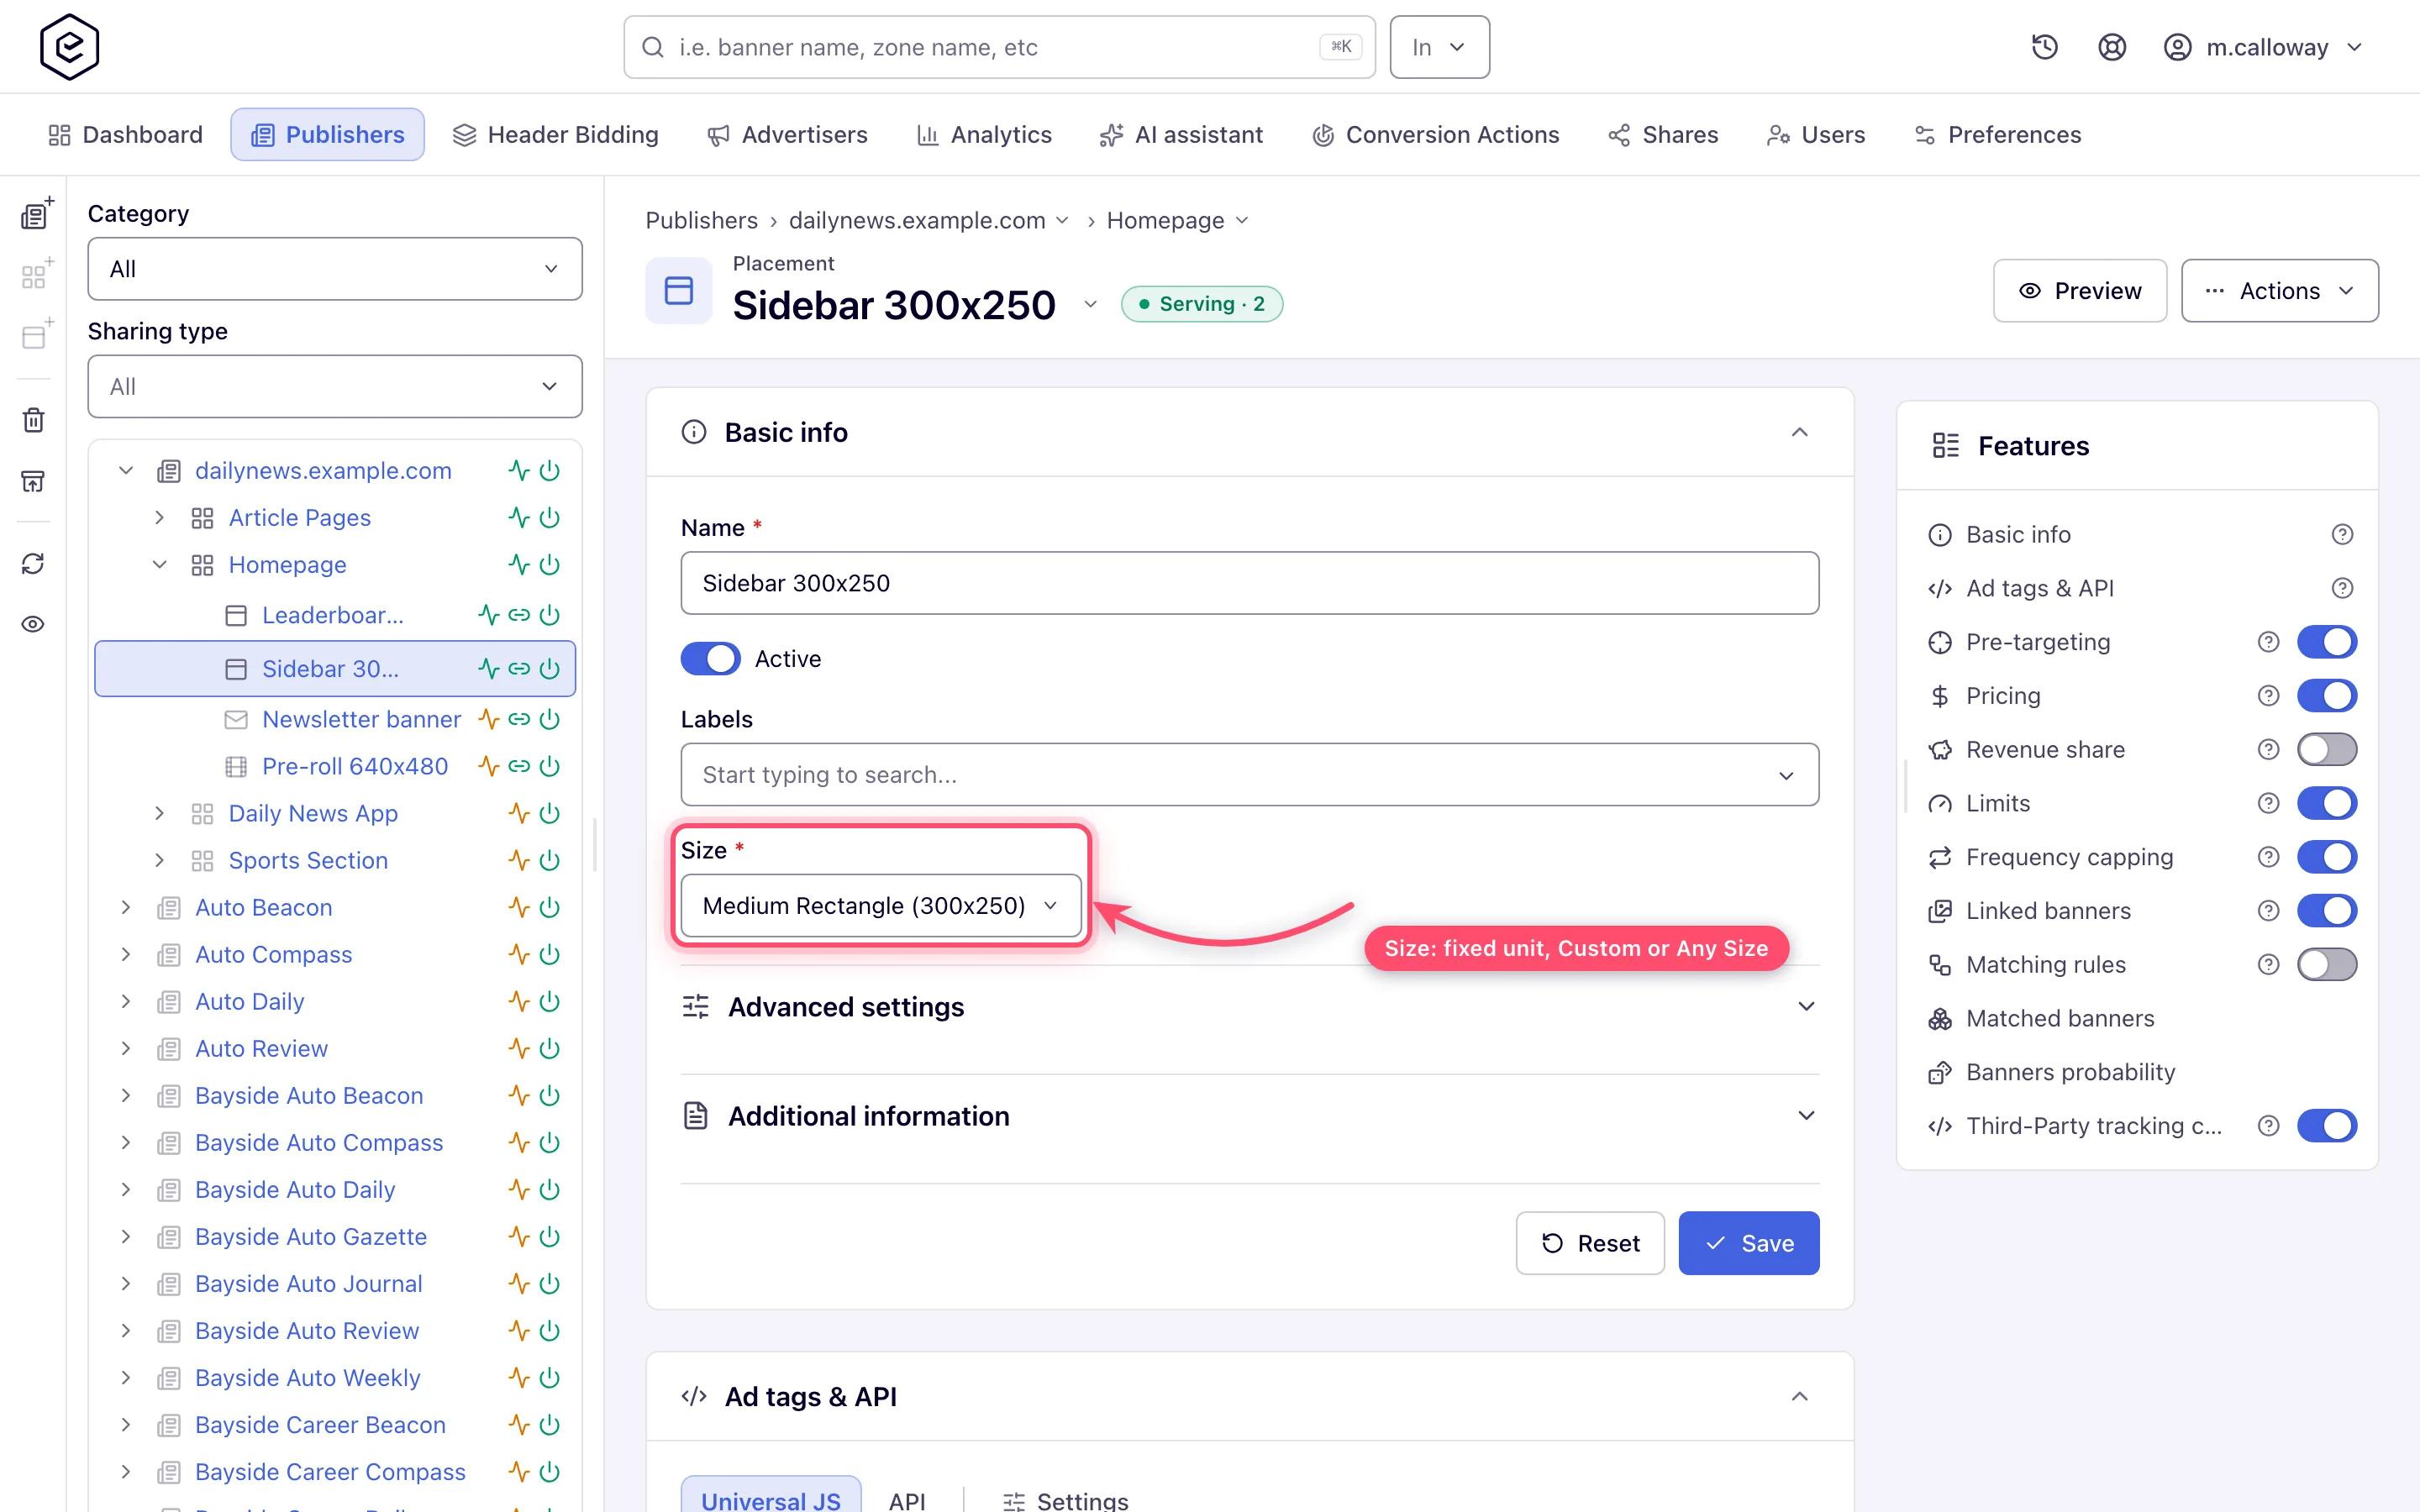Click the refresh icon in left rail
This screenshot has width=2420, height=1512.
[33, 564]
